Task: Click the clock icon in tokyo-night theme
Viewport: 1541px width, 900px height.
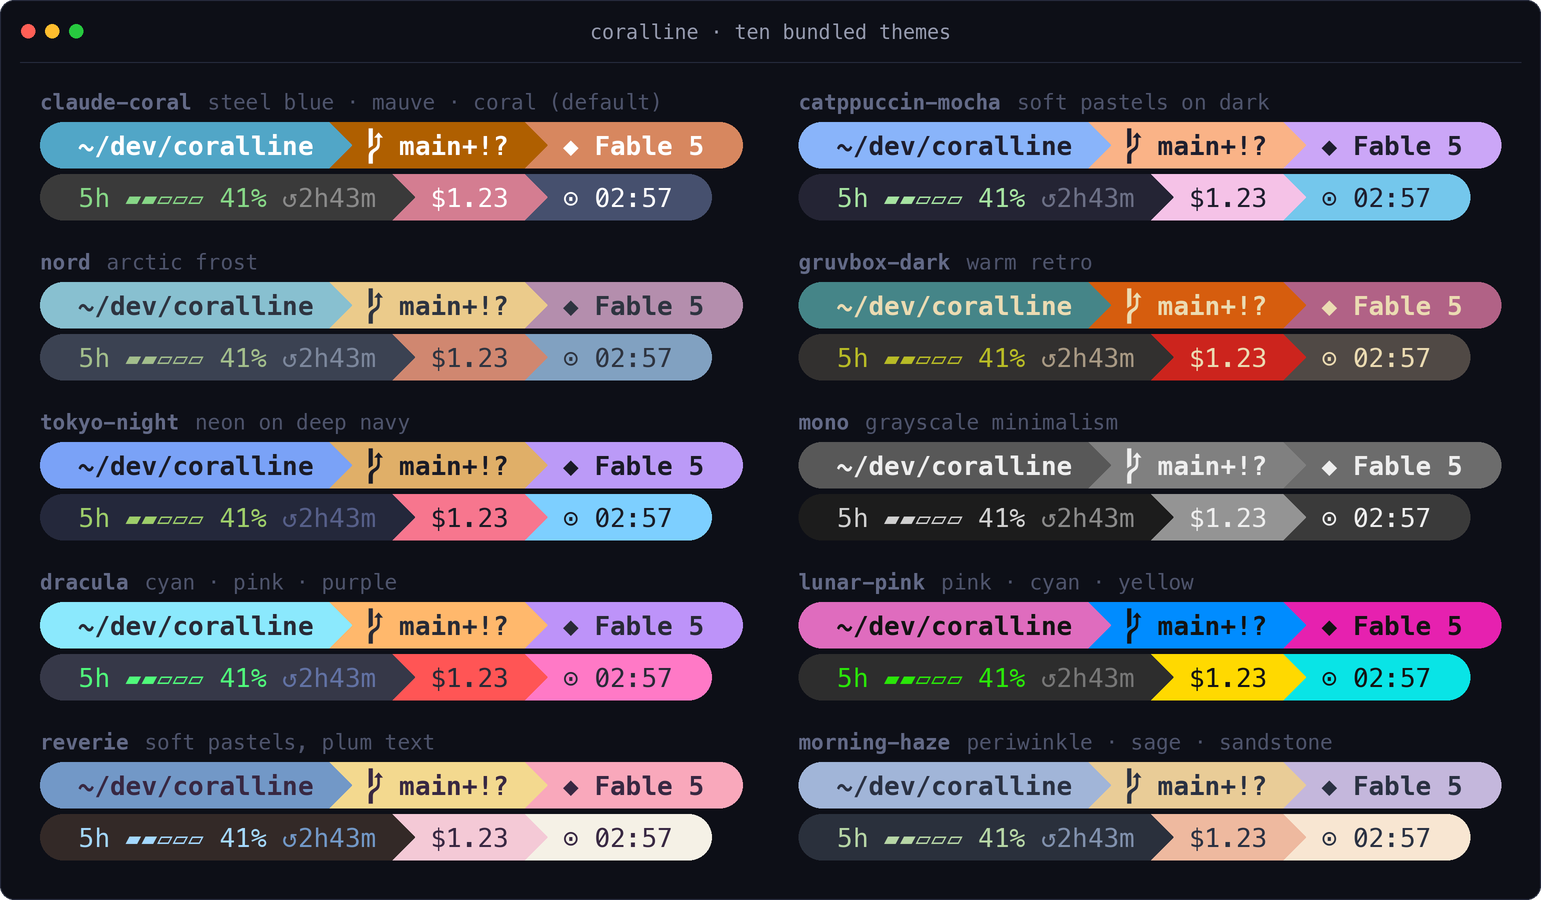Action: pos(571,519)
